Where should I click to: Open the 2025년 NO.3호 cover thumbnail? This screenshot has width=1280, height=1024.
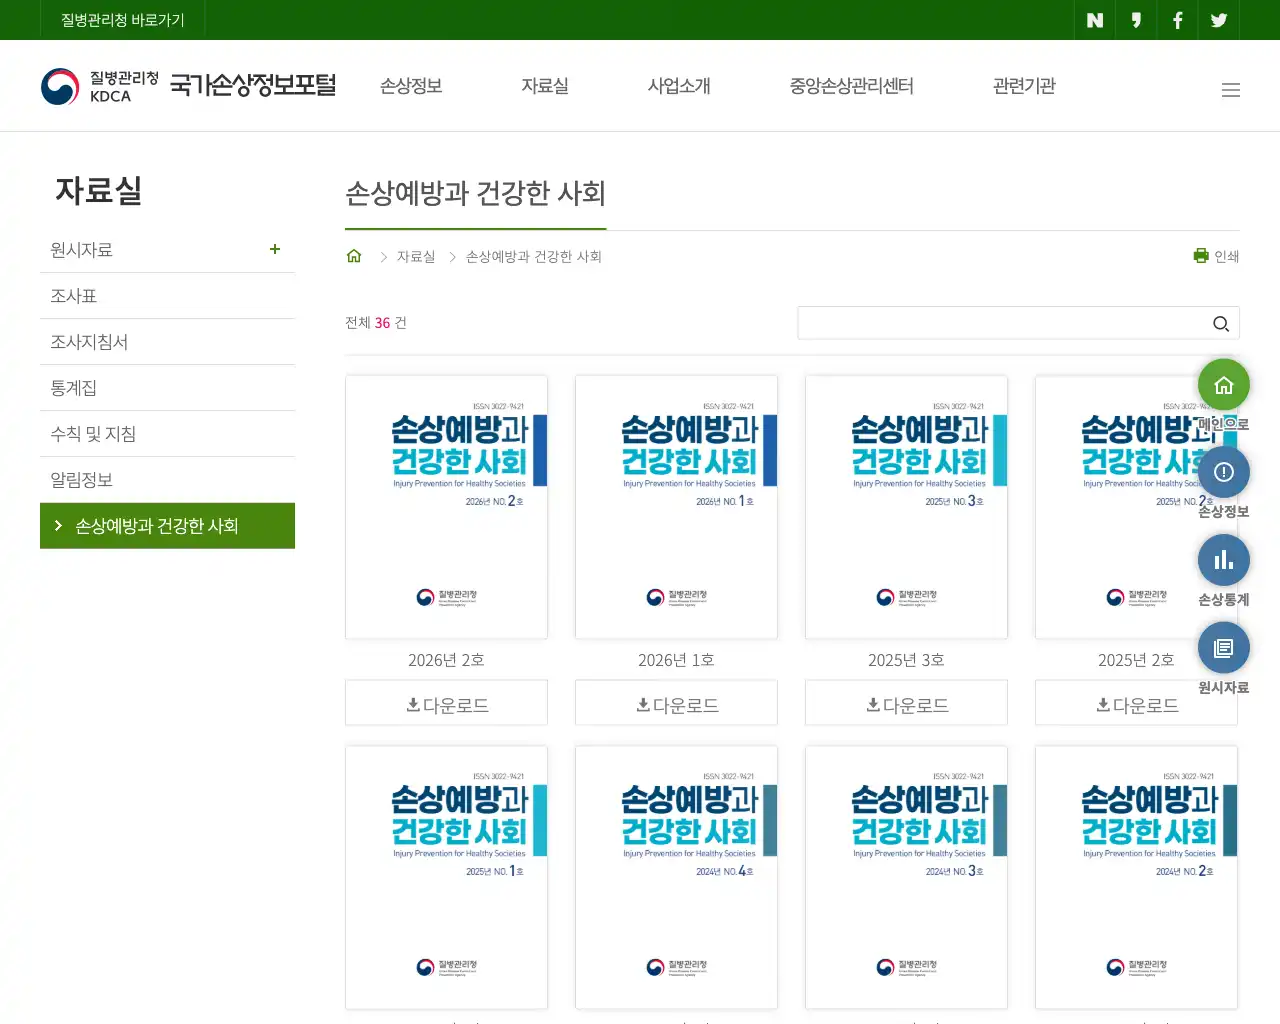pos(906,507)
